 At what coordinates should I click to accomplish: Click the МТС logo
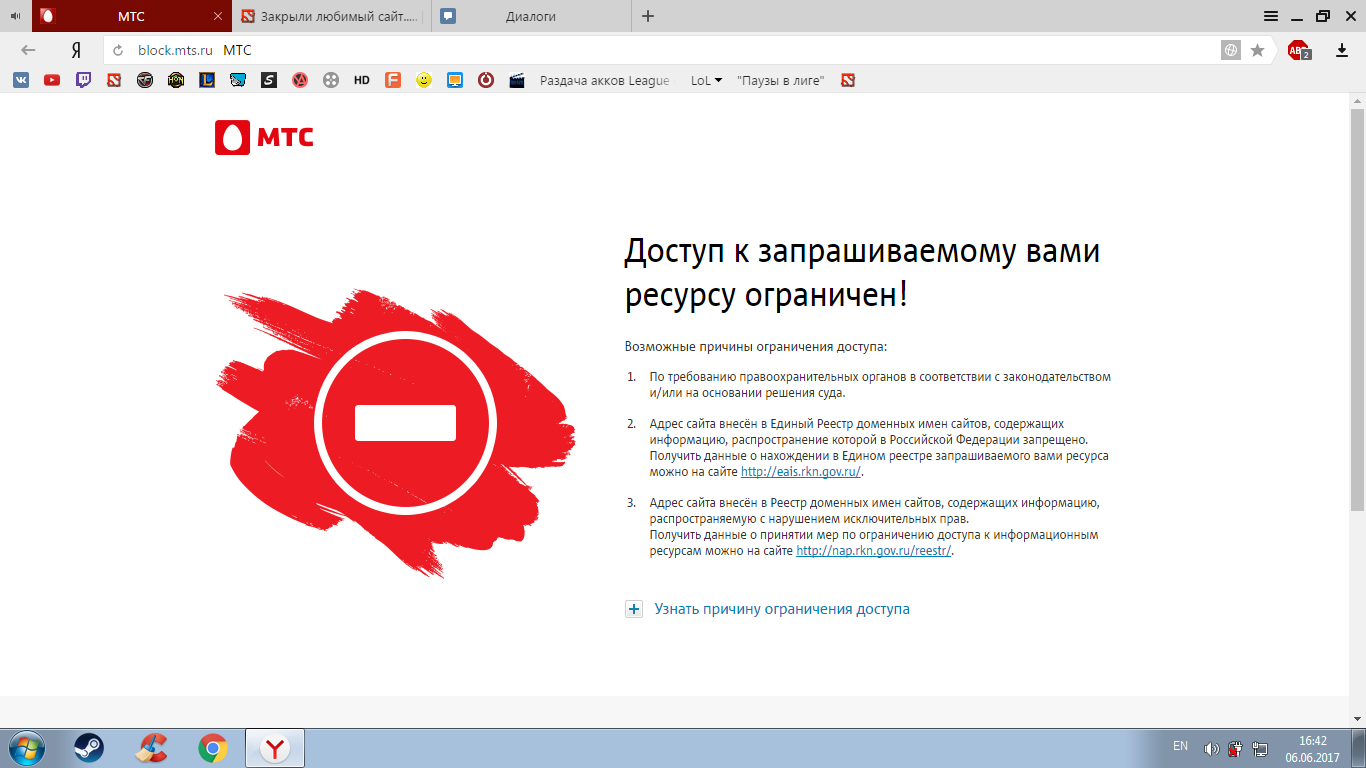pyautogui.click(x=264, y=138)
